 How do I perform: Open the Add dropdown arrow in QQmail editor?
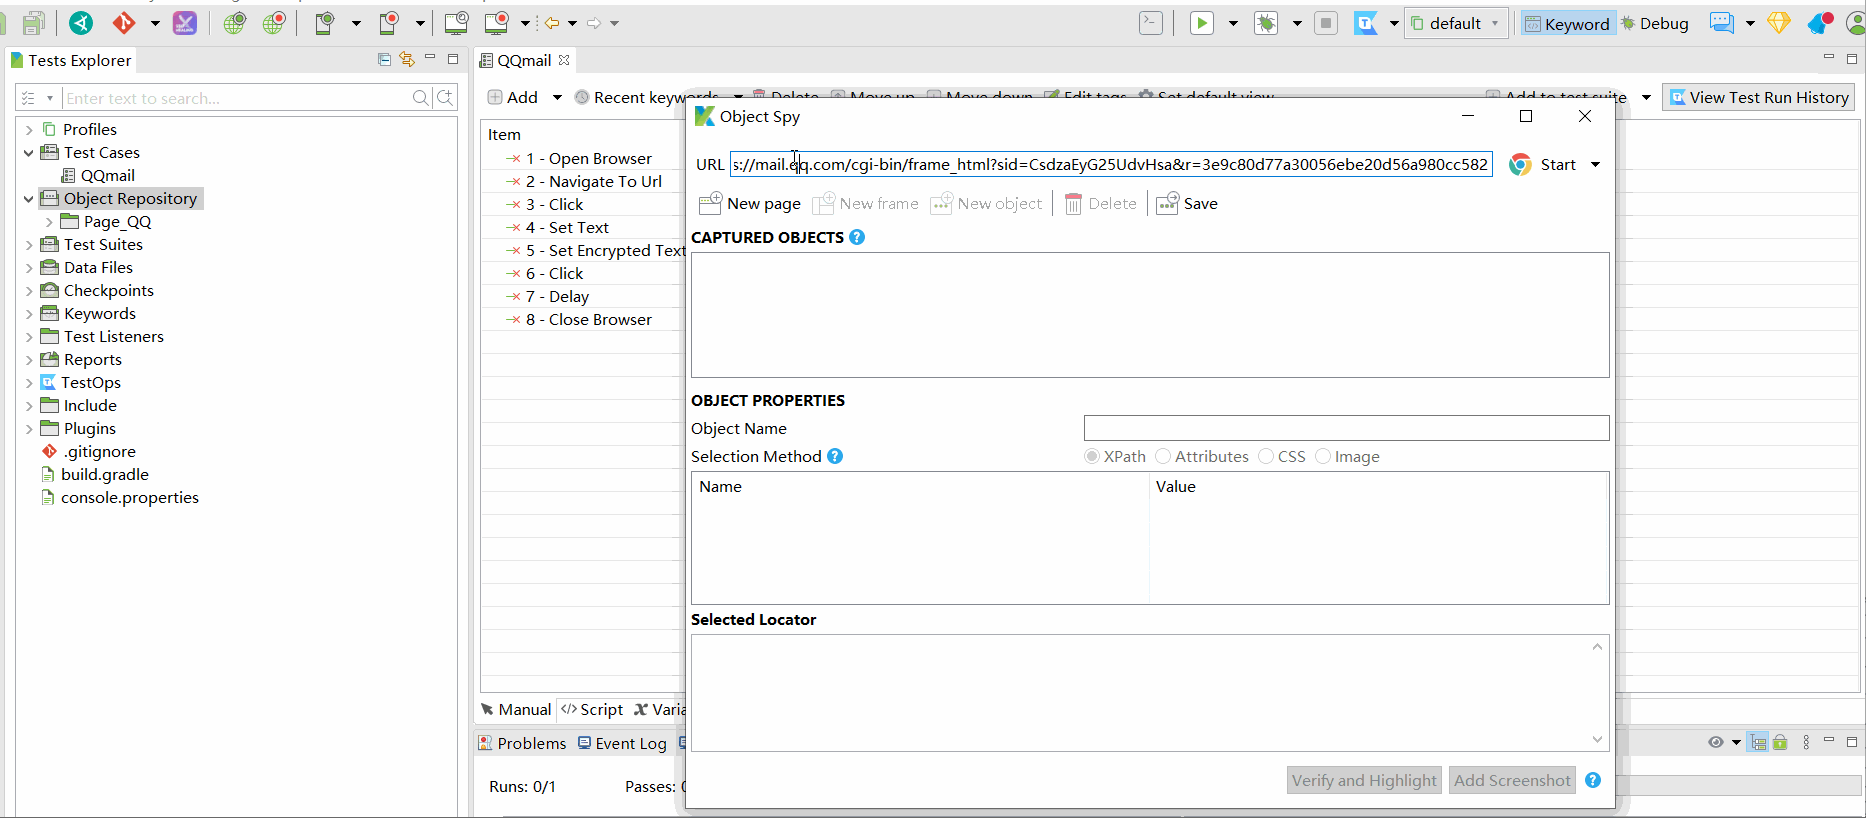point(557,97)
